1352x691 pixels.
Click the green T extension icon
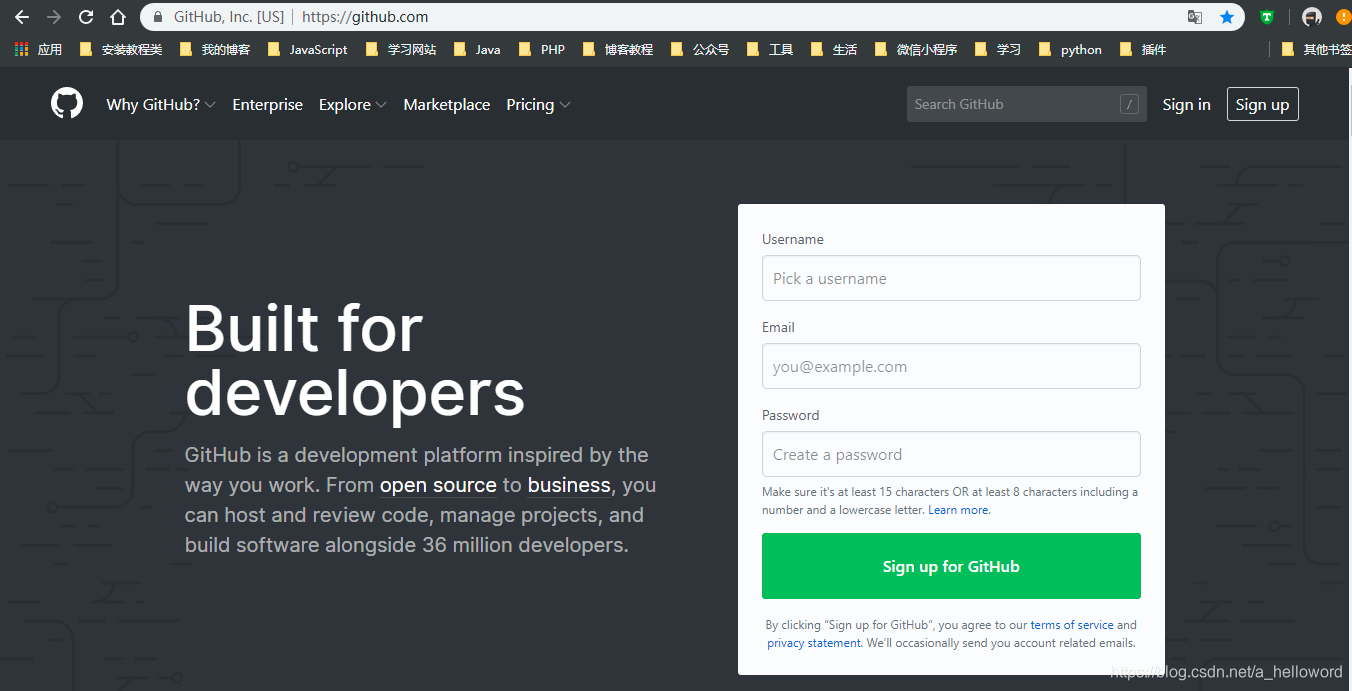pos(1267,17)
